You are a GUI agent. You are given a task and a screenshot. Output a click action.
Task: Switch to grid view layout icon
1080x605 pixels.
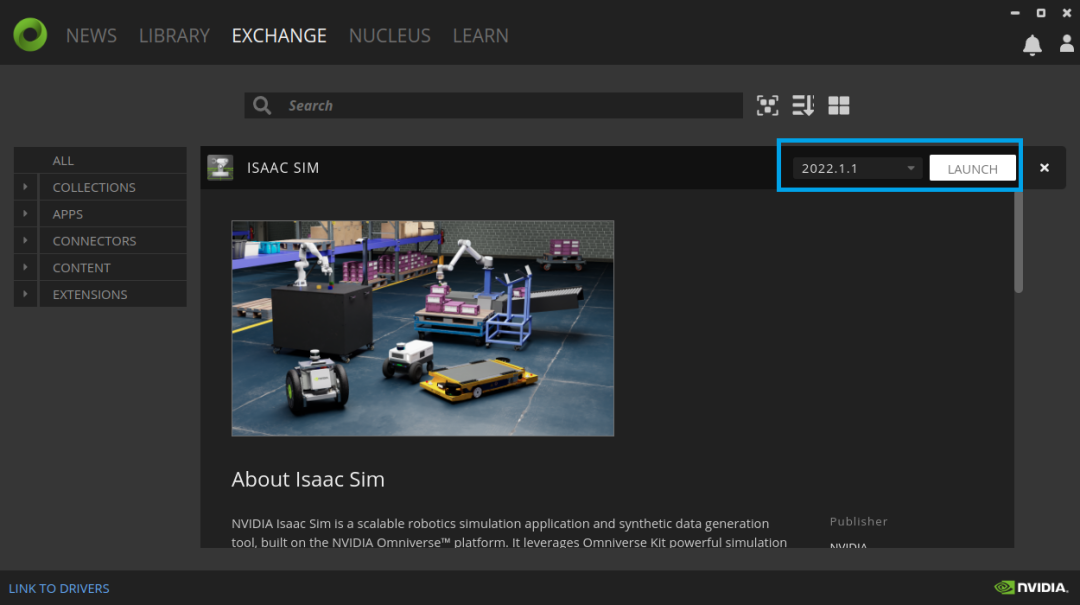tap(838, 105)
